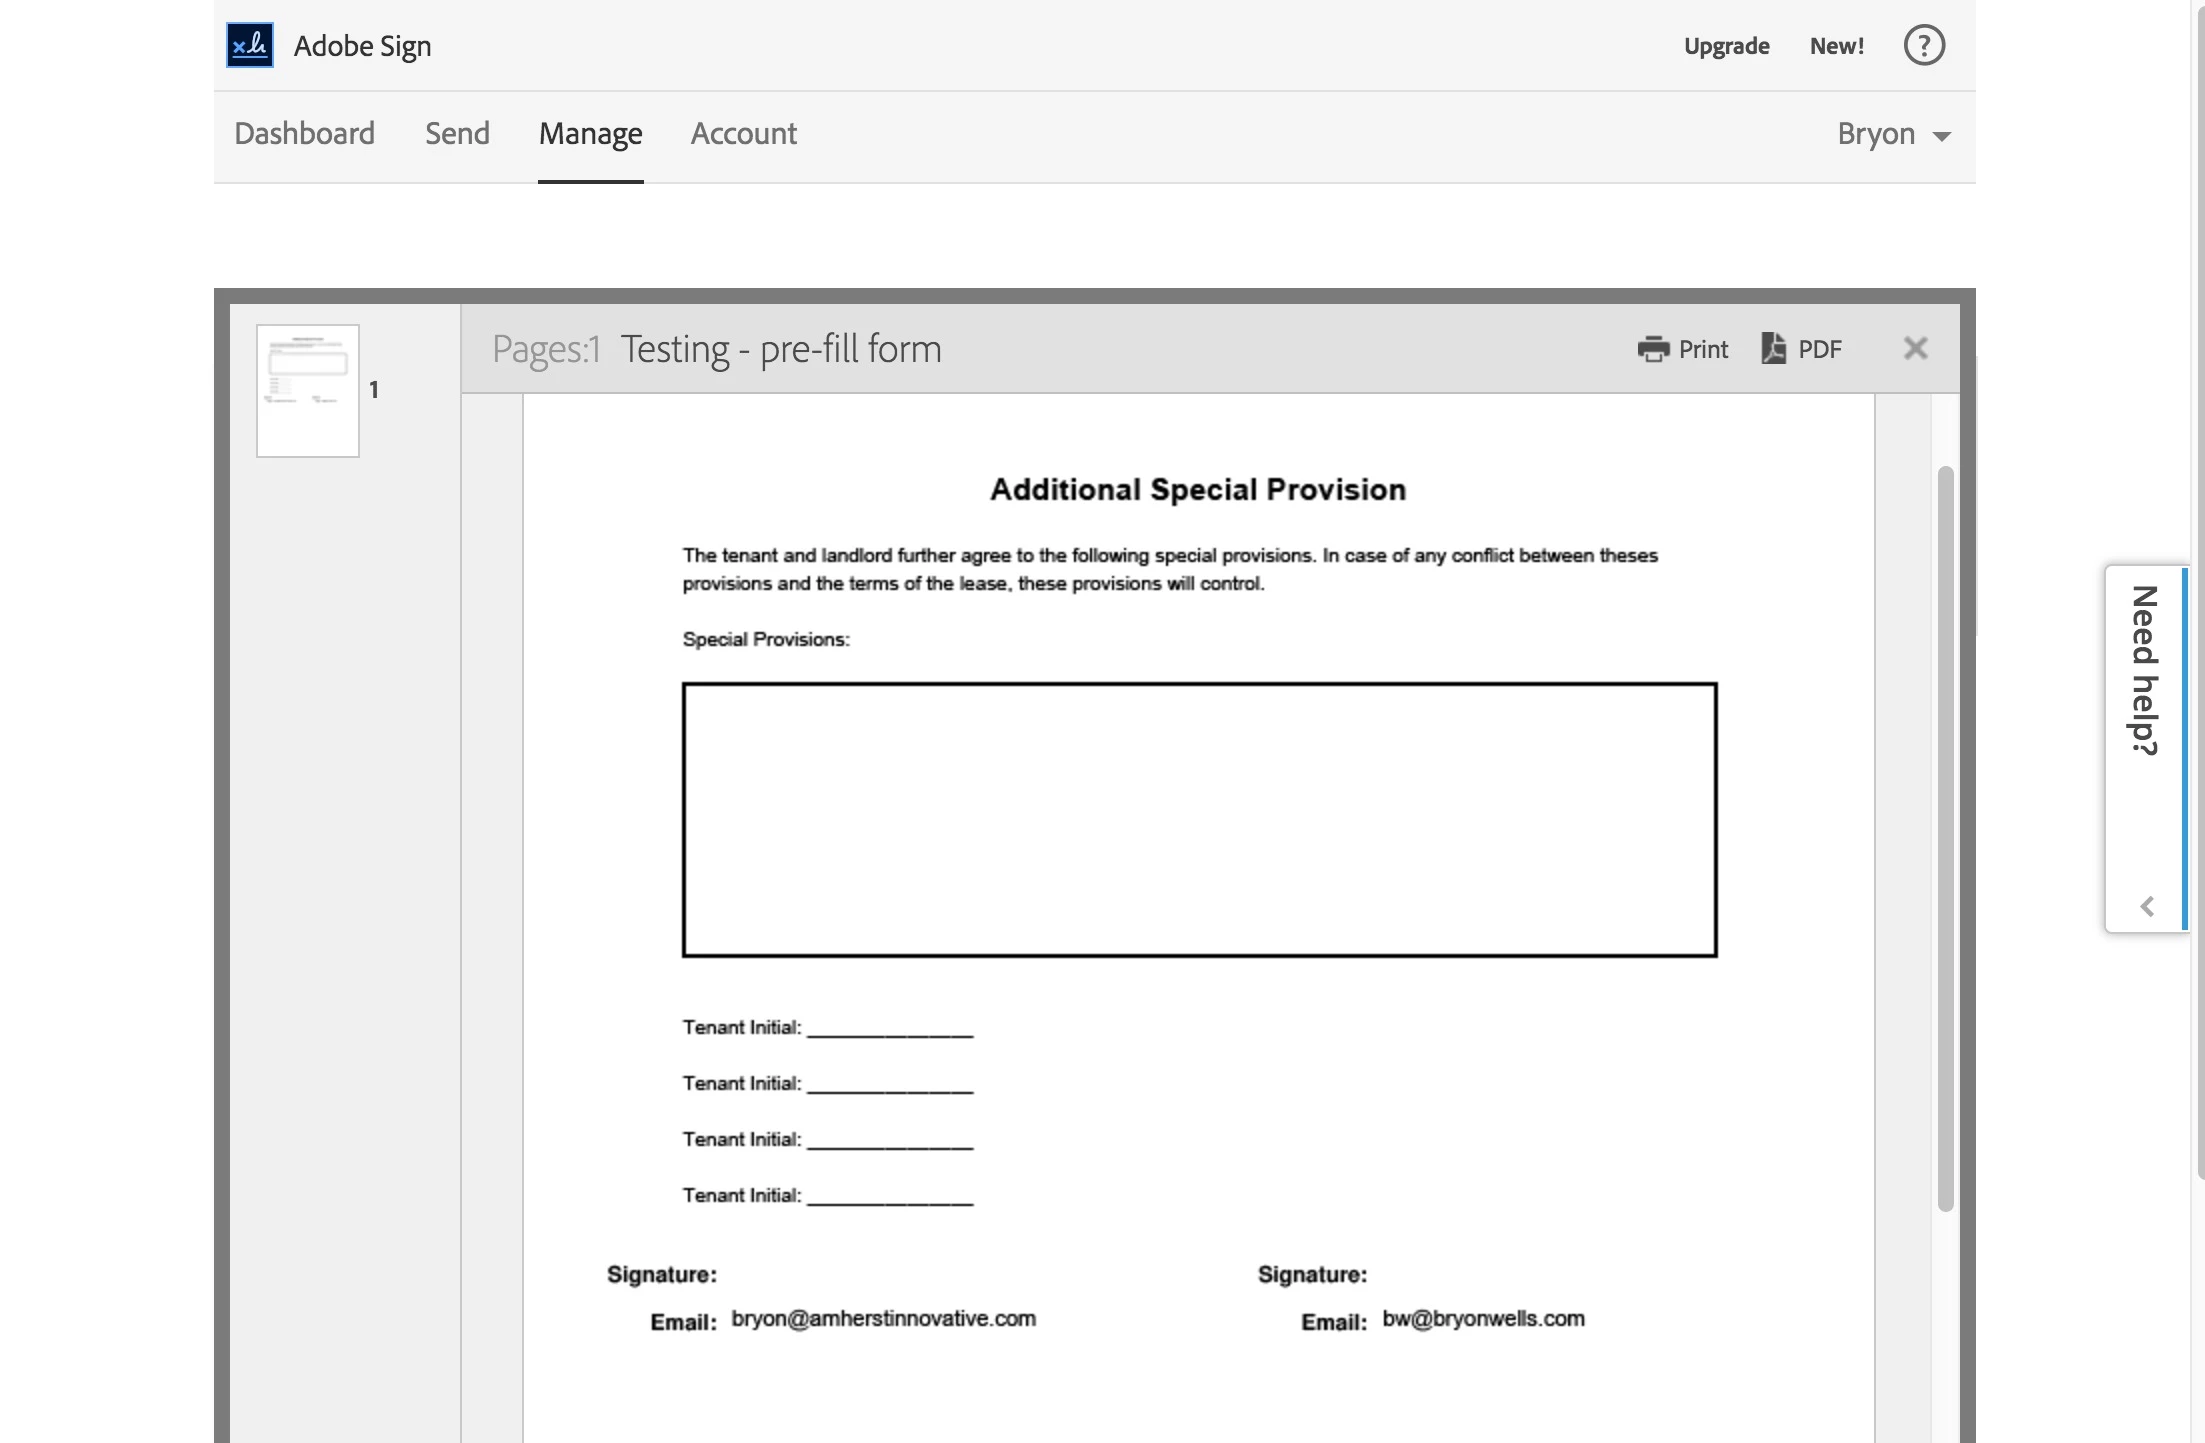This screenshot has height=1443, width=2205.
Task: Switch to the Send tab
Action: pyautogui.click(x=457, y=134)
